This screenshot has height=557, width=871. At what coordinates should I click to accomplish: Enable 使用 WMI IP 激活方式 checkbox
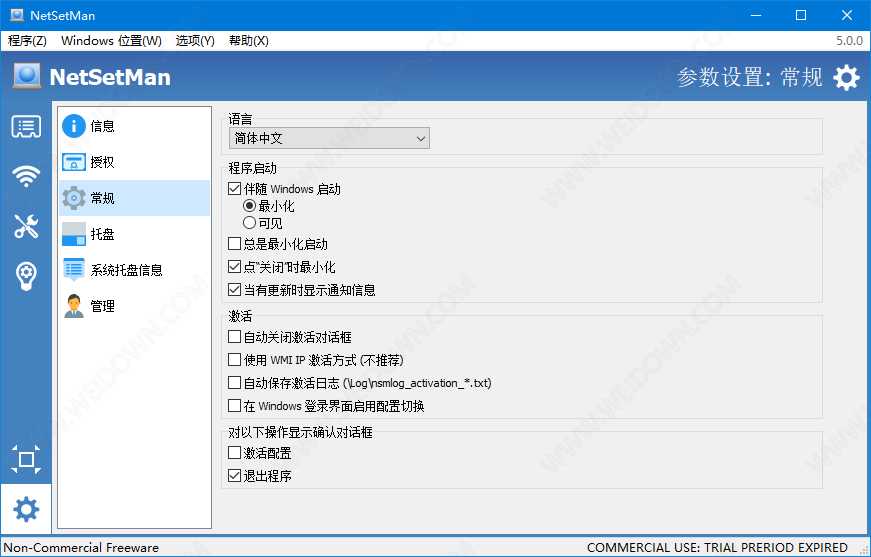(x=234, y=360)
